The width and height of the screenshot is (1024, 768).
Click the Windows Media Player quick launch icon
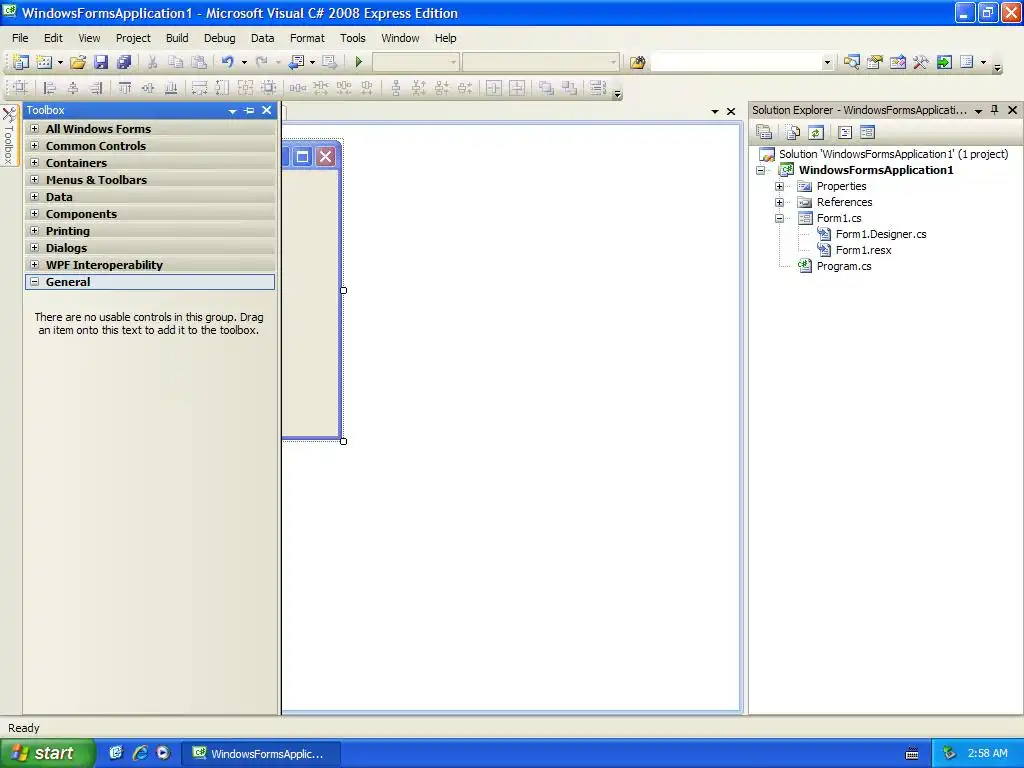click(x=163, y=753)
